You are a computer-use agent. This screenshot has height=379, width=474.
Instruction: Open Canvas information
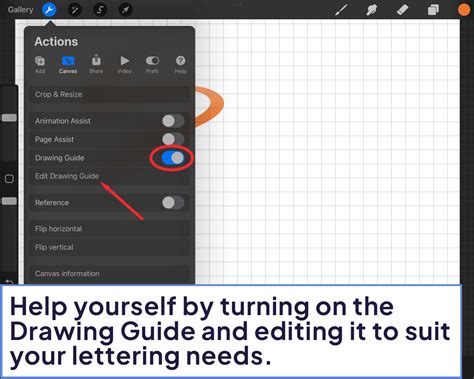(109, 273)
